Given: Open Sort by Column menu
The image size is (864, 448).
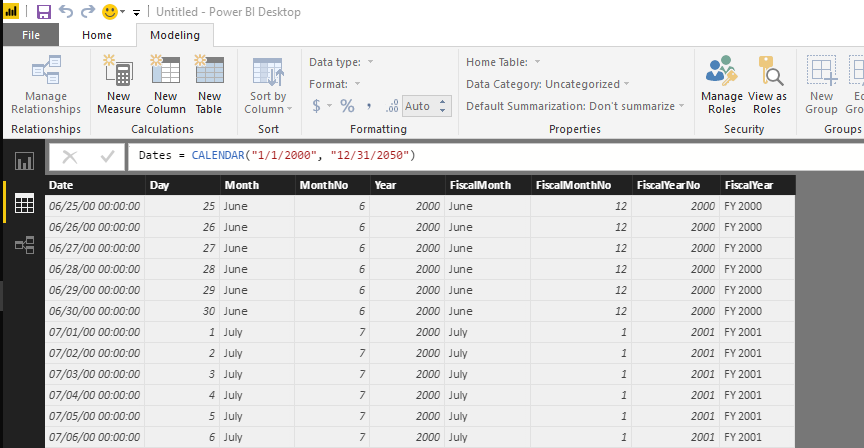Looking at the screenshot, I should point(268,85).
